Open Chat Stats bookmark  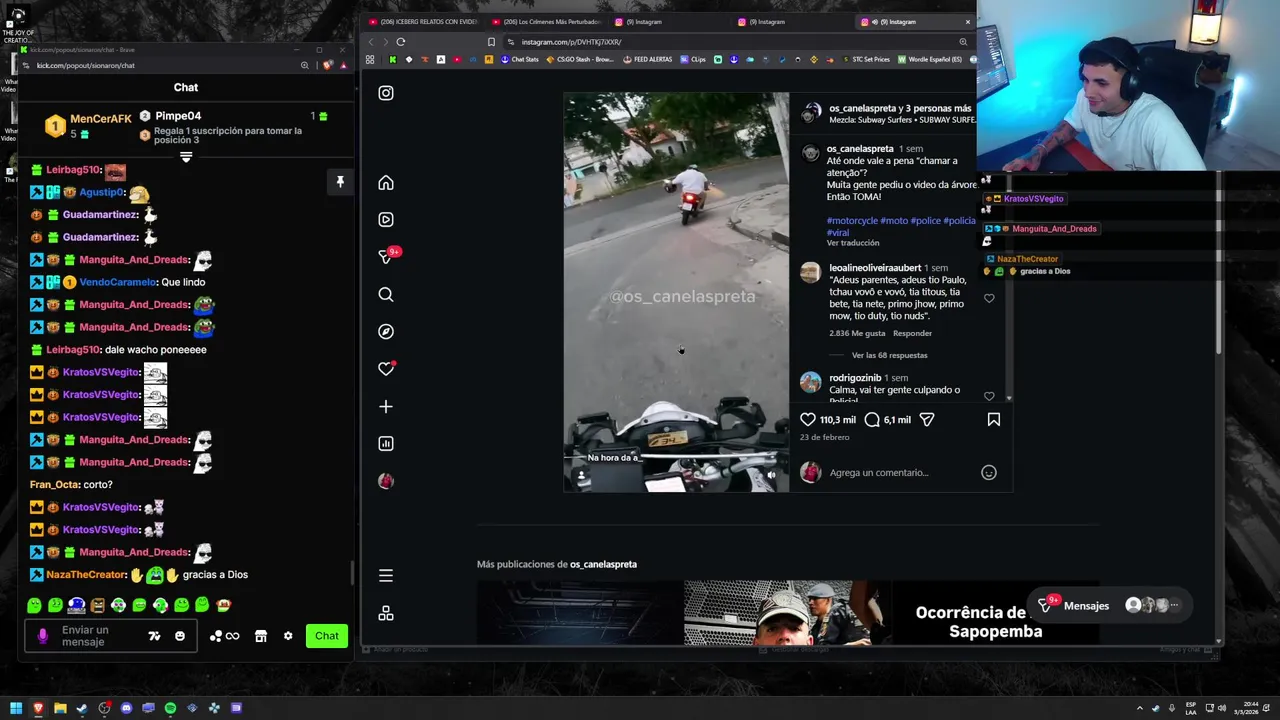click(x=519, y=59)
